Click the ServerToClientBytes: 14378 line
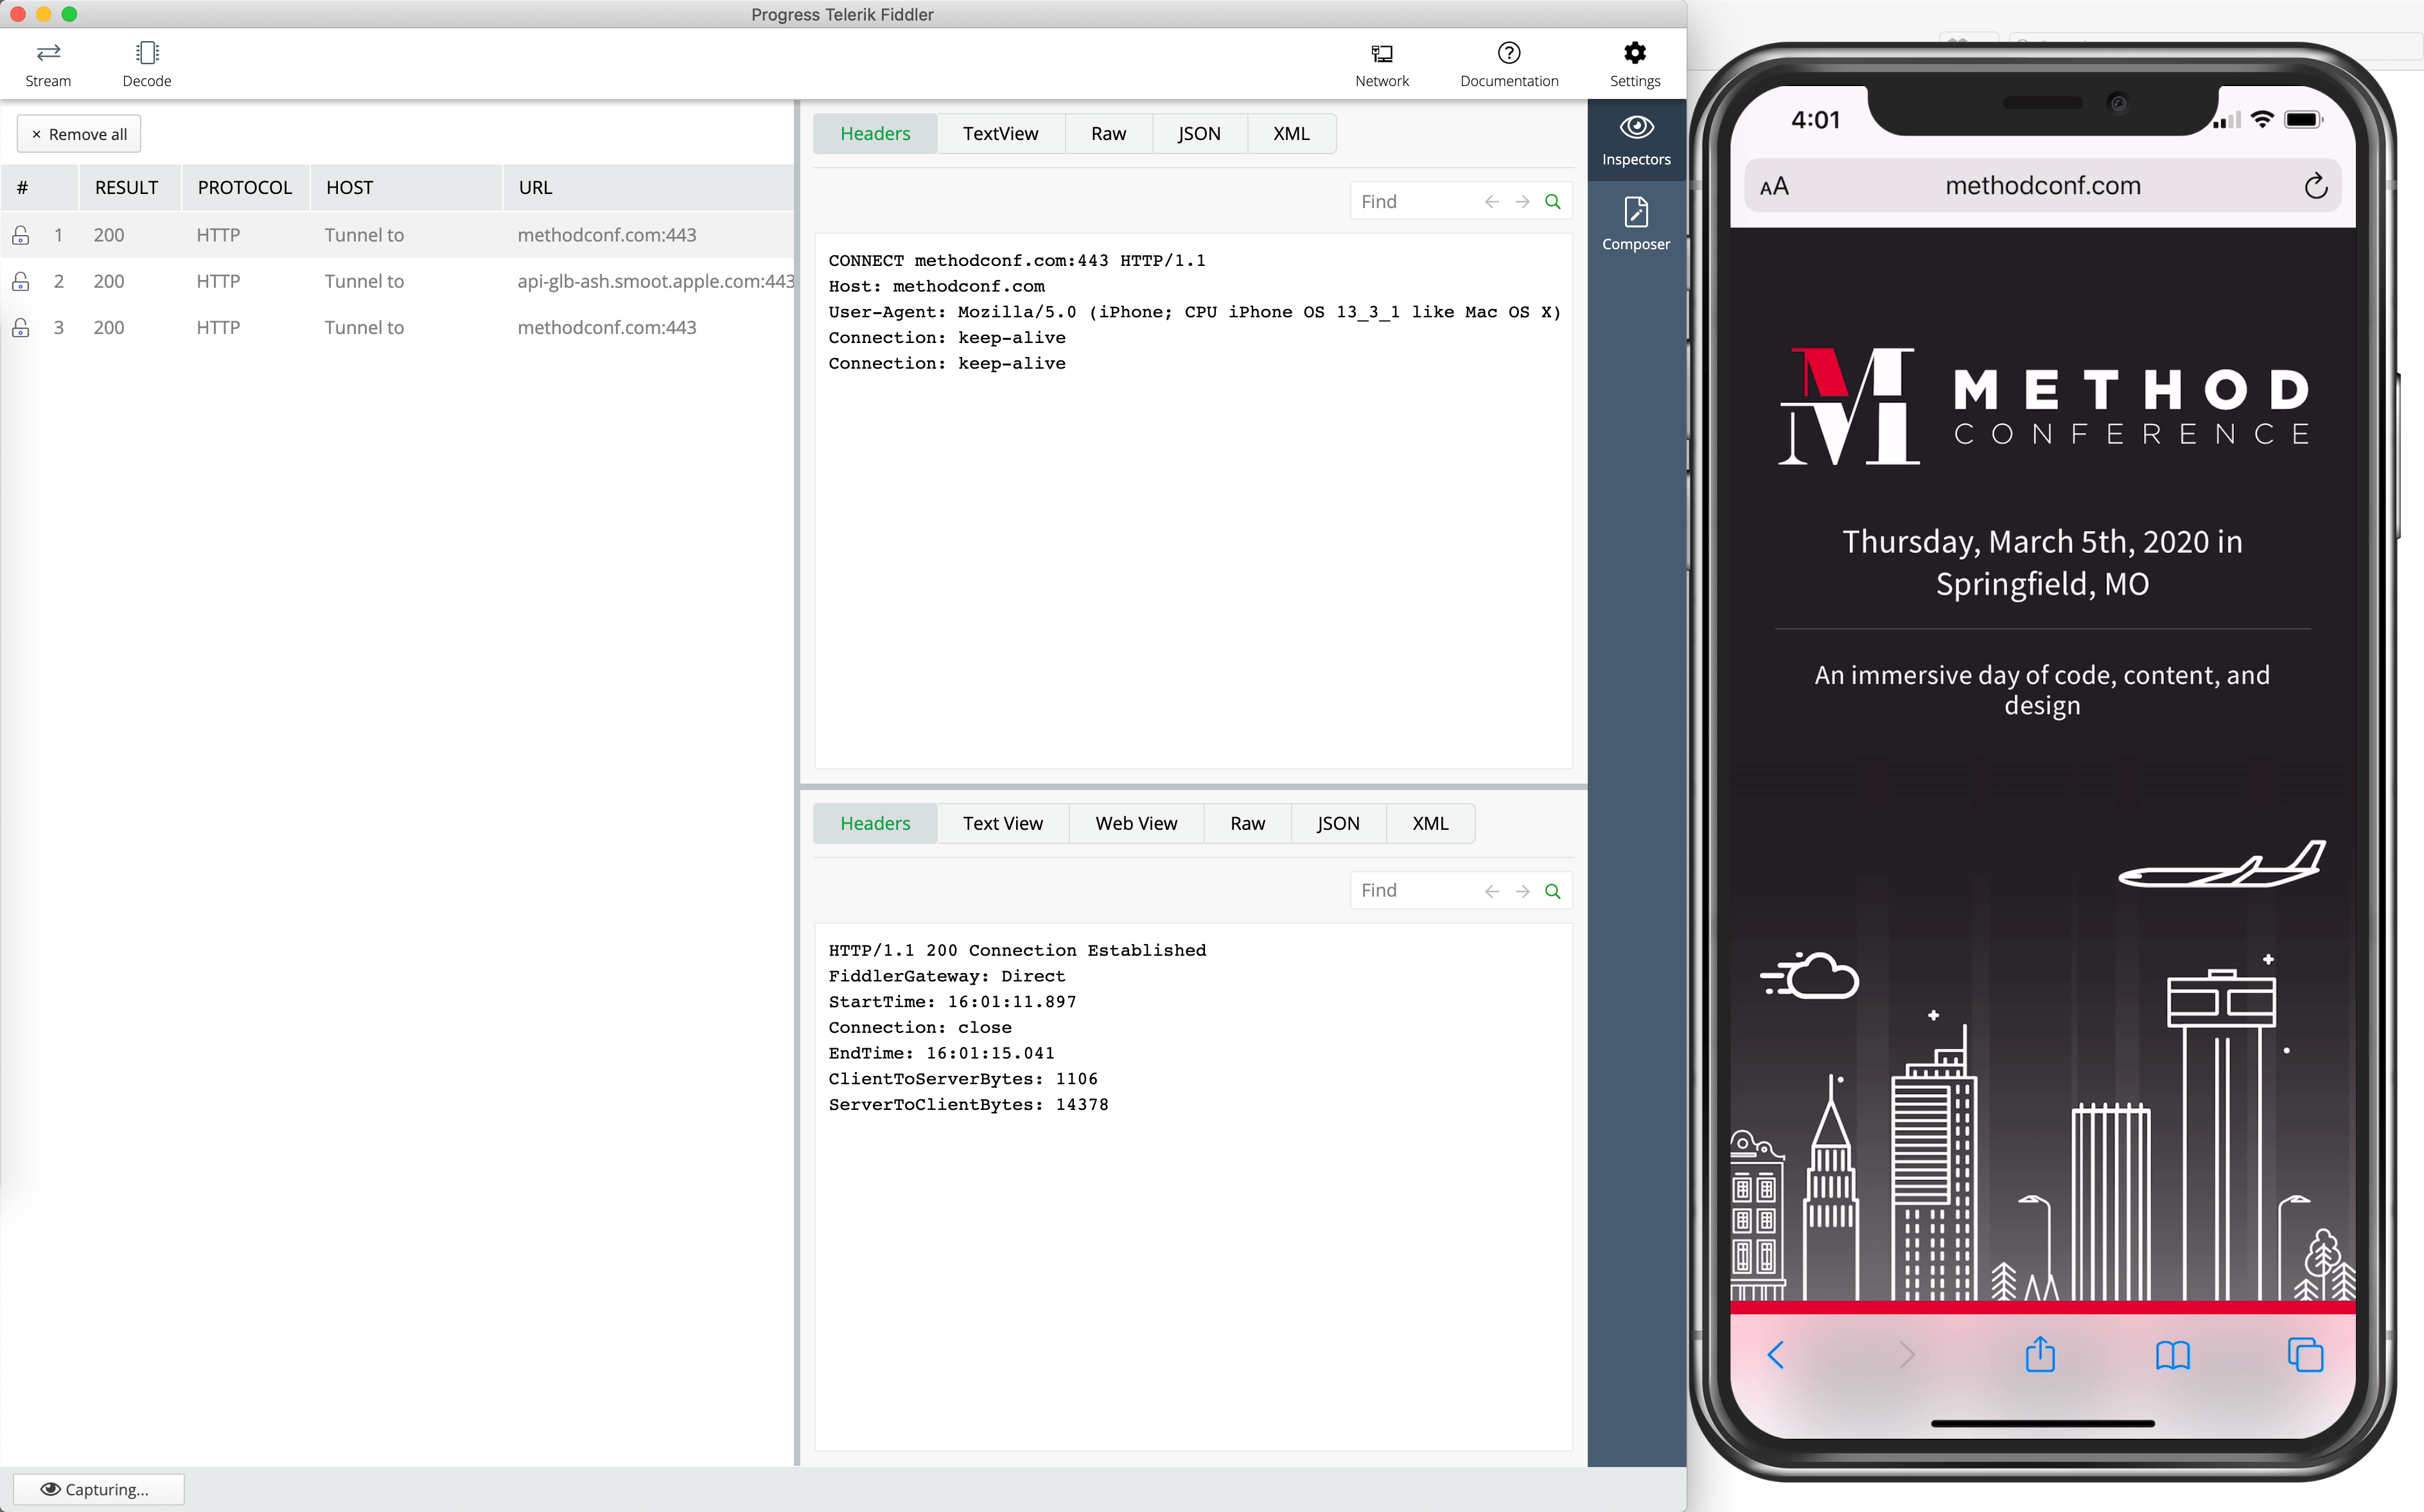 [968, 1105]
